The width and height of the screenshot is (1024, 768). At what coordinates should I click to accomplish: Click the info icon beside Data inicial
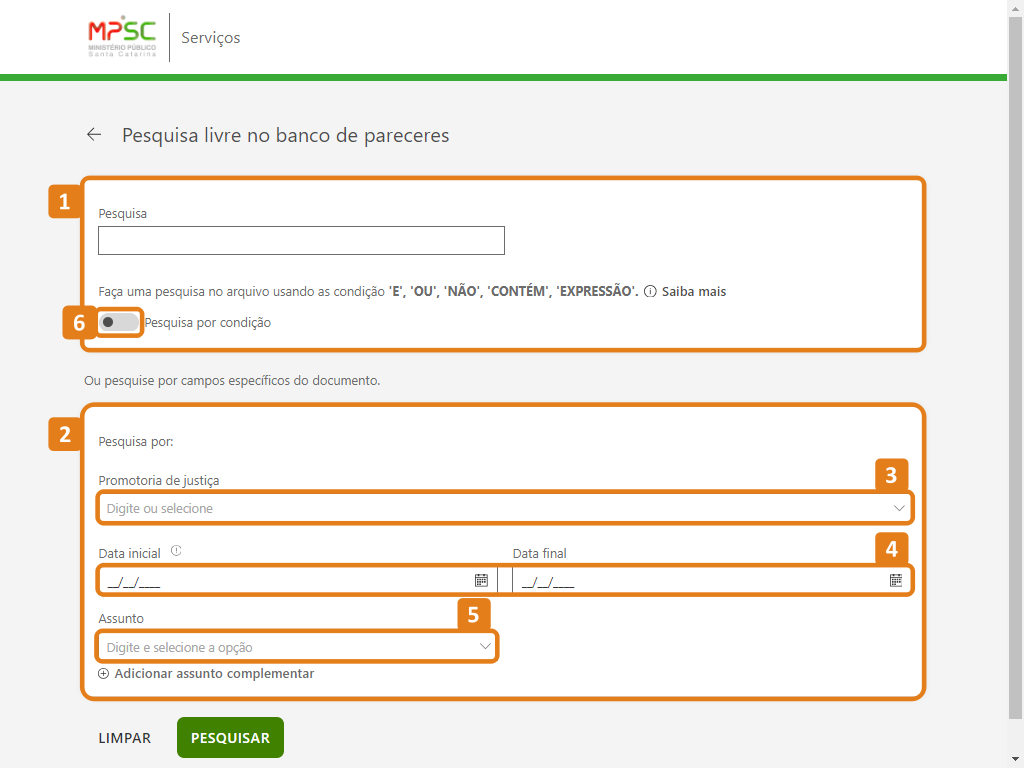pos(176,551)
